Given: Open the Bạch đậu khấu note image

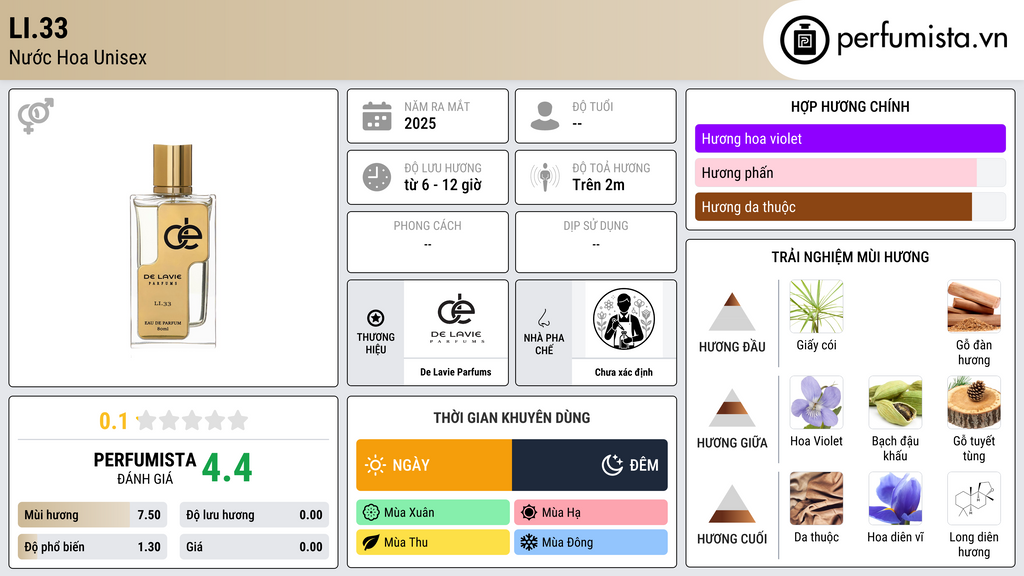Looking at the screenshot, I should [x=895, y=402].
